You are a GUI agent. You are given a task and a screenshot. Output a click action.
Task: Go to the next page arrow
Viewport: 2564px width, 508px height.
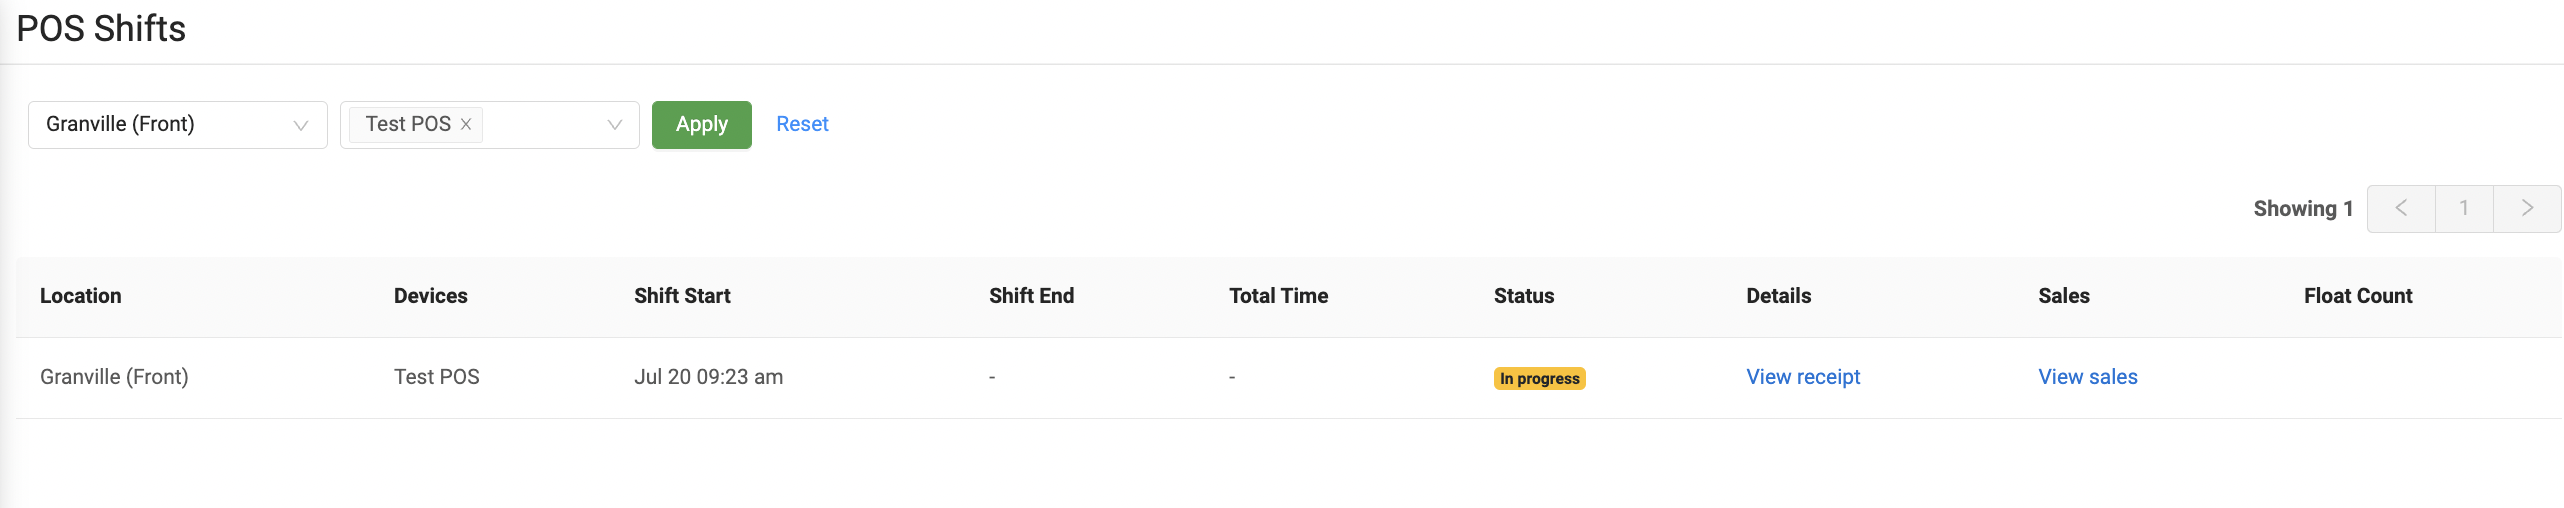[2527, 208]
